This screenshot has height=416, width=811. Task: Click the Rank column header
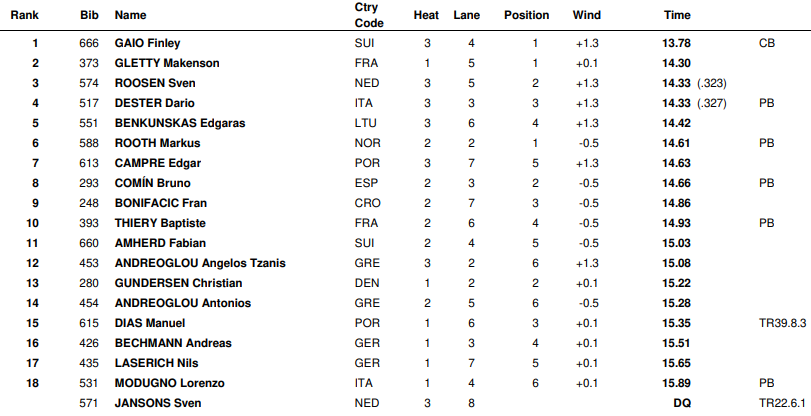(24, 15)
